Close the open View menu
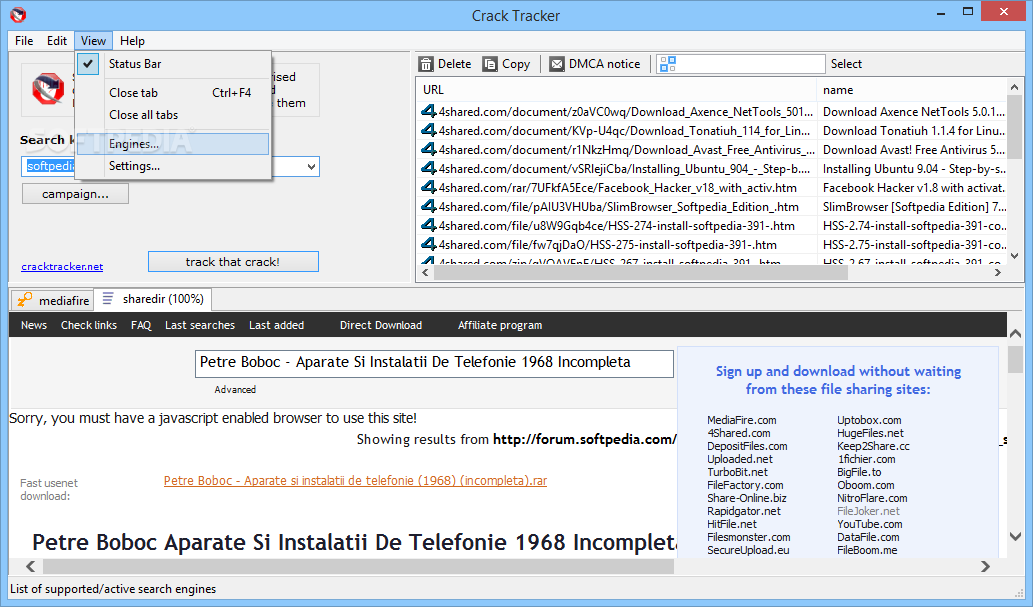The width and height of the screenshot is (1033, 607). click(94, 41)
